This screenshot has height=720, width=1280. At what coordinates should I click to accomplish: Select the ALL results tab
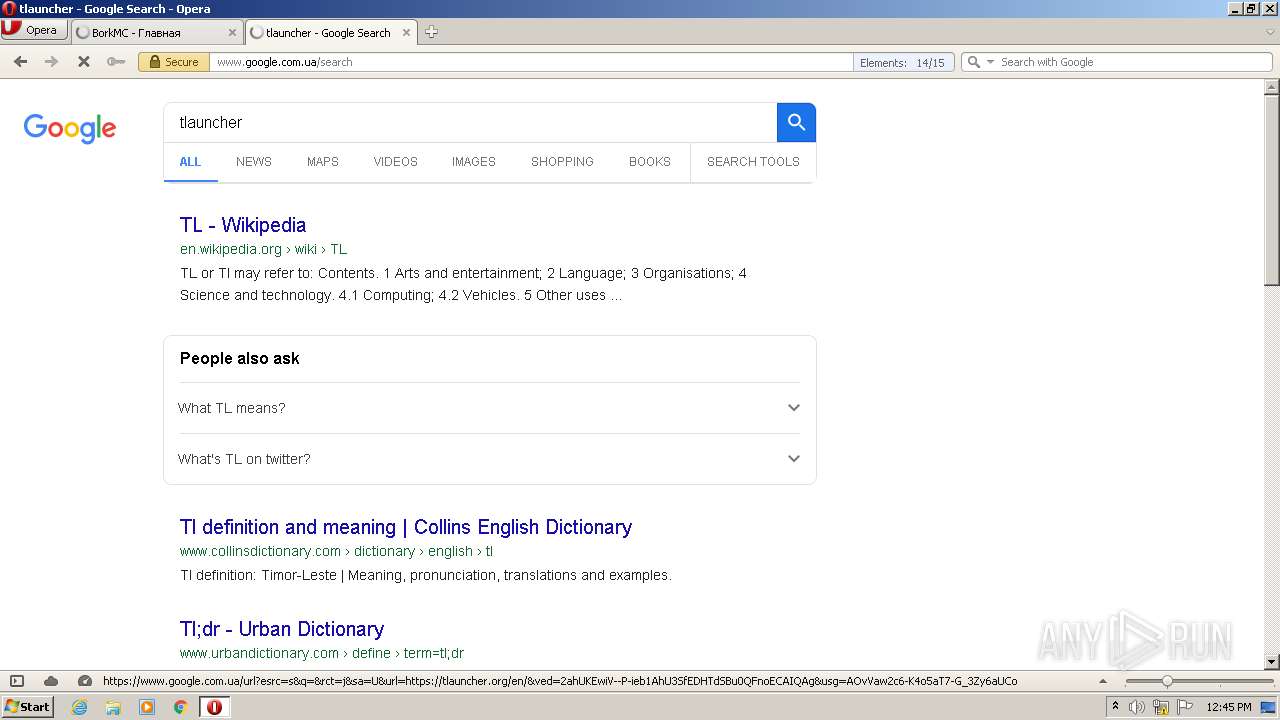pos(190,161)
